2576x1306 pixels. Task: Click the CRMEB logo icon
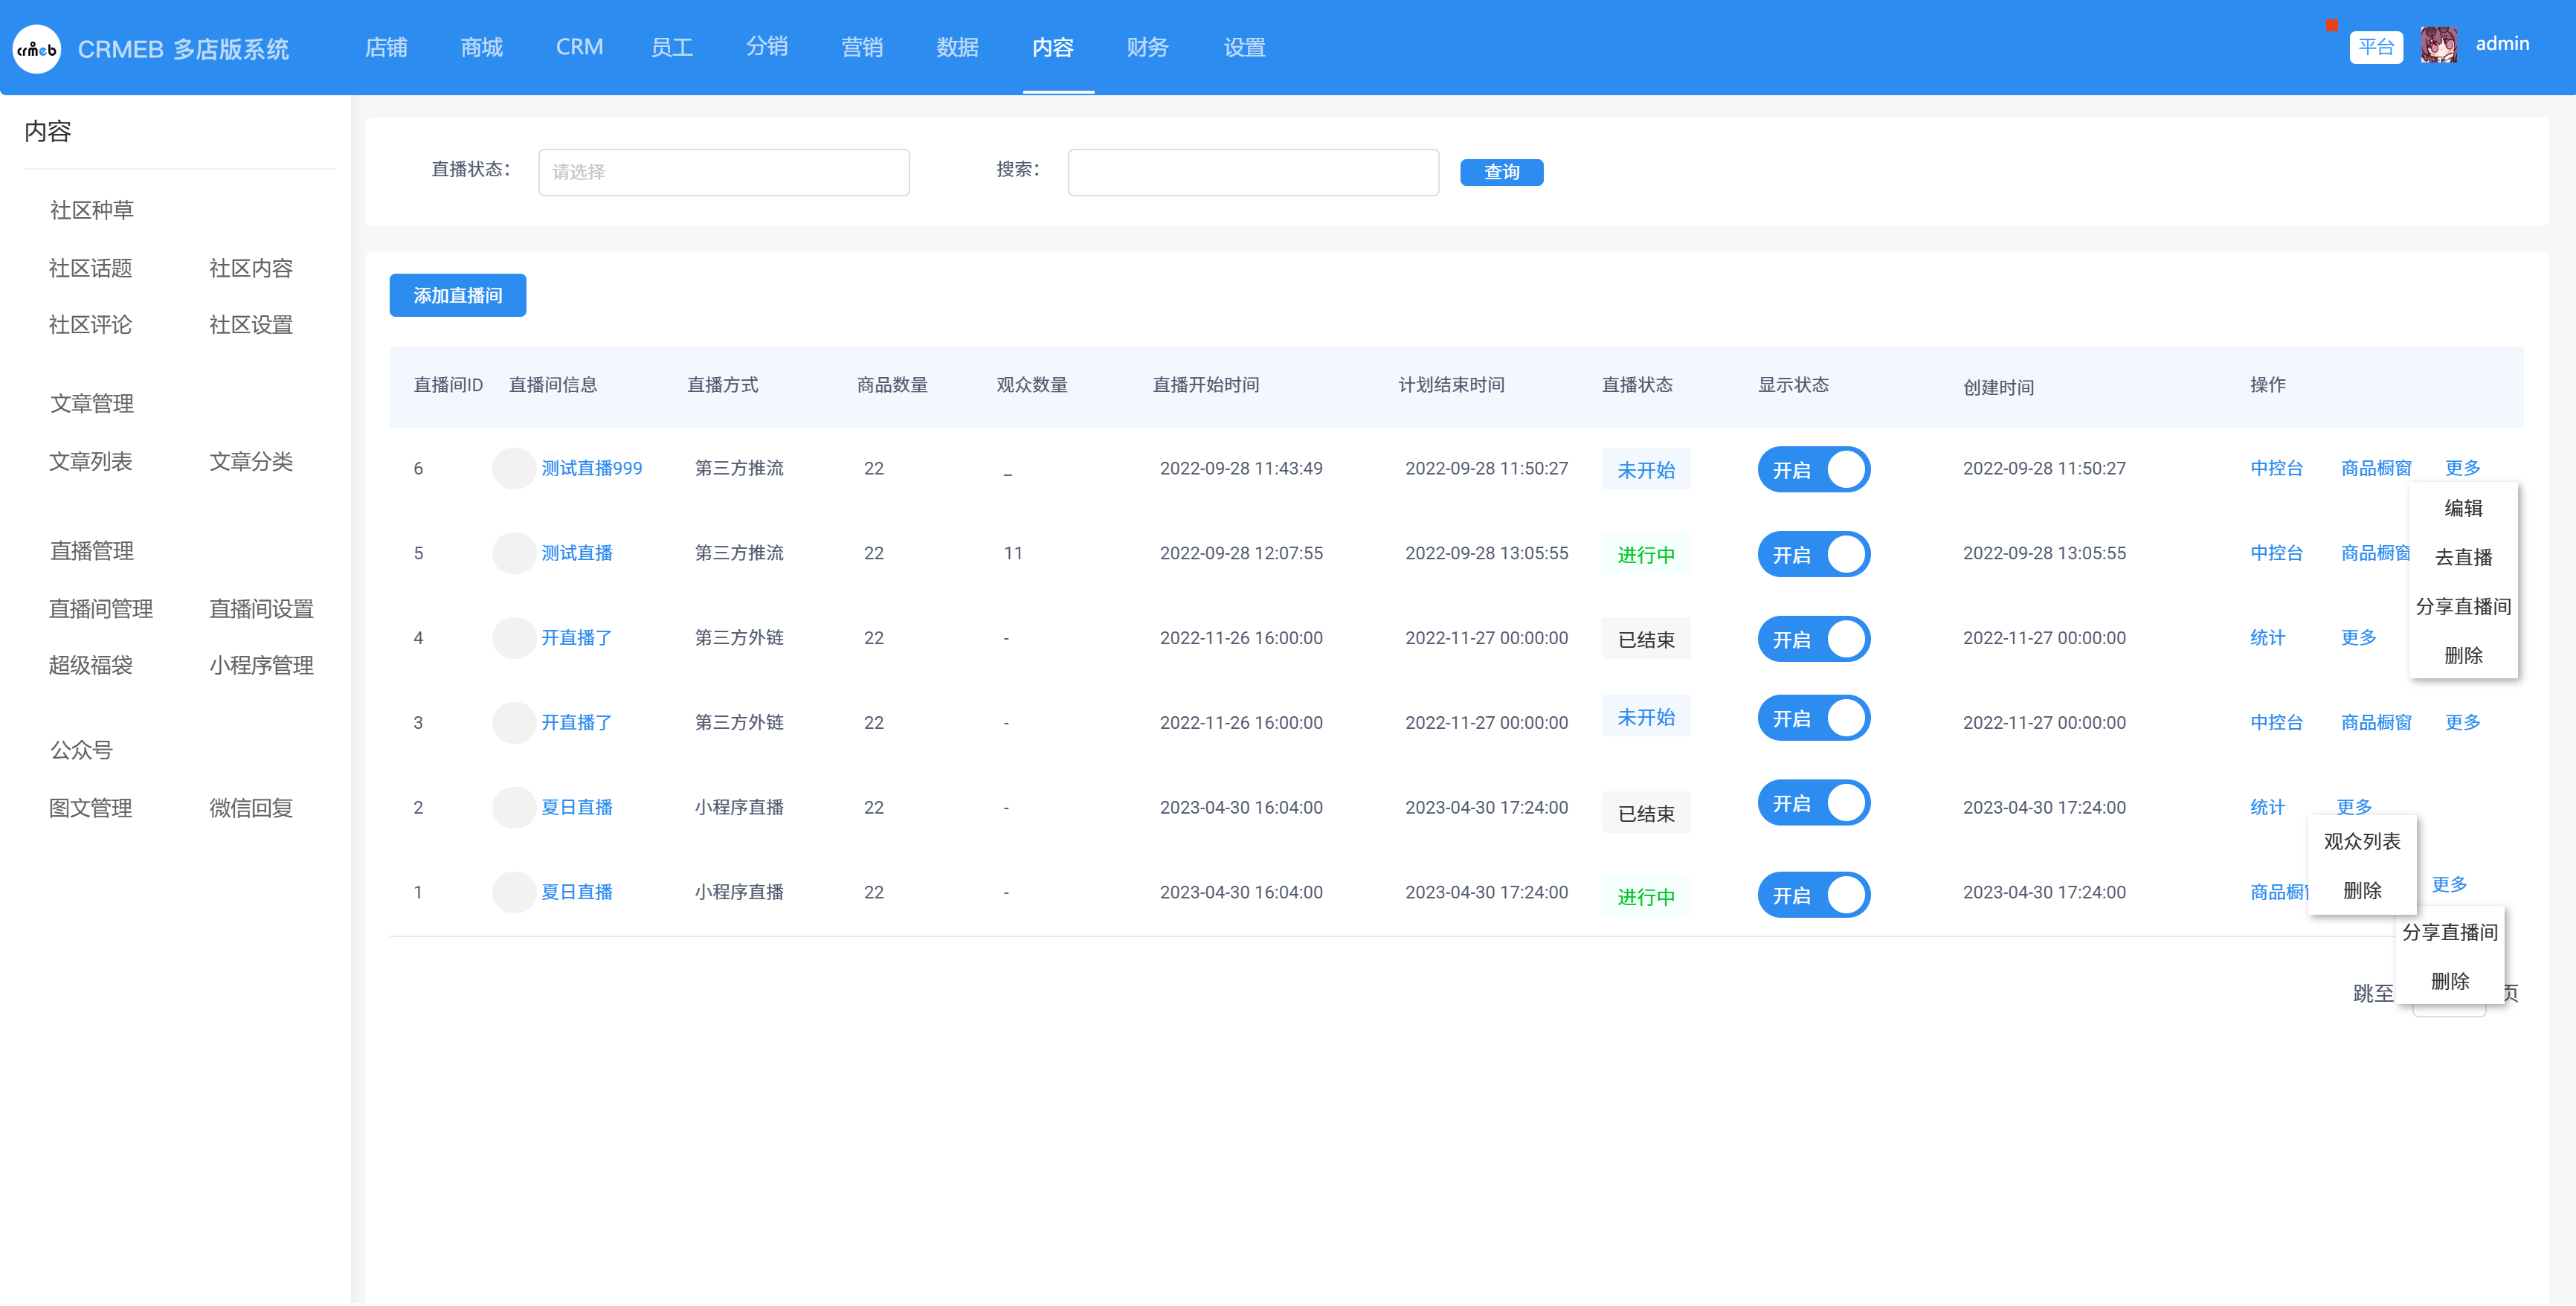coord(37,48)
